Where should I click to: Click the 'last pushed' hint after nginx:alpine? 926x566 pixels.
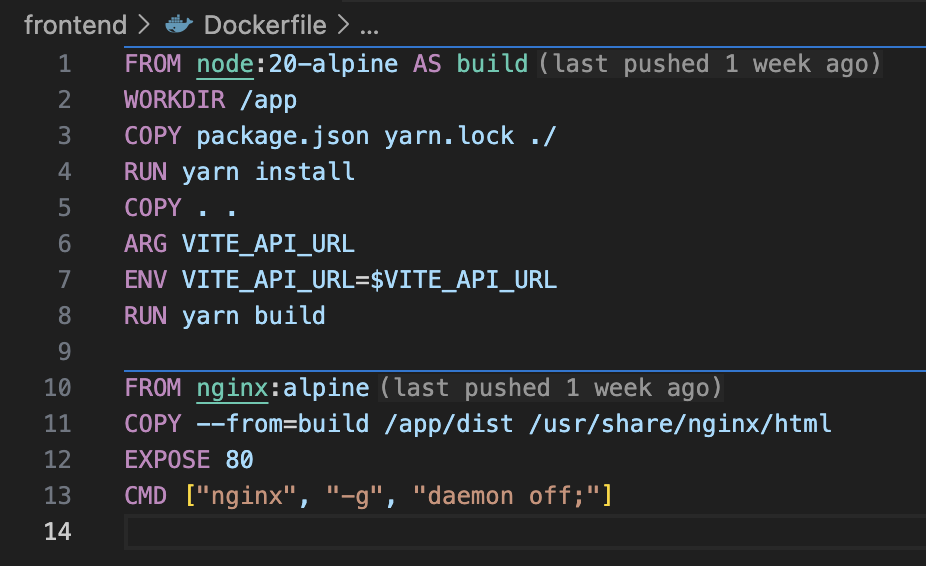click(x=550, y=388)
